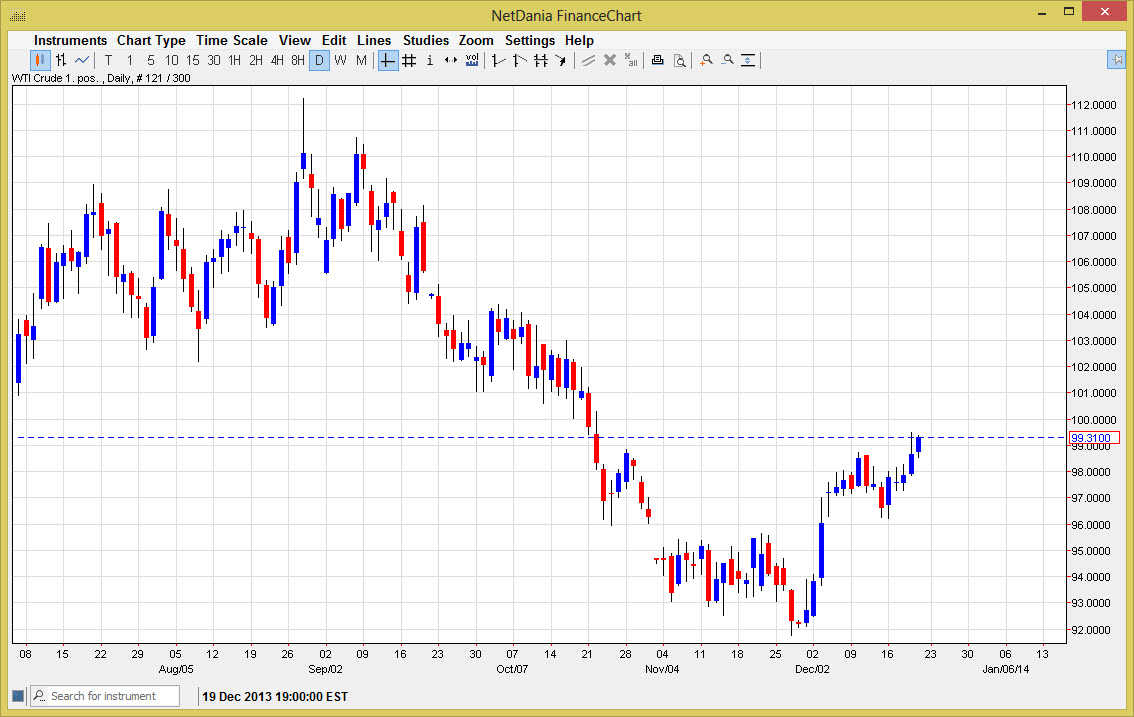This screenshot has width=1134, height=717.
Task: Open the Studies menu
Action: (426, 40)
